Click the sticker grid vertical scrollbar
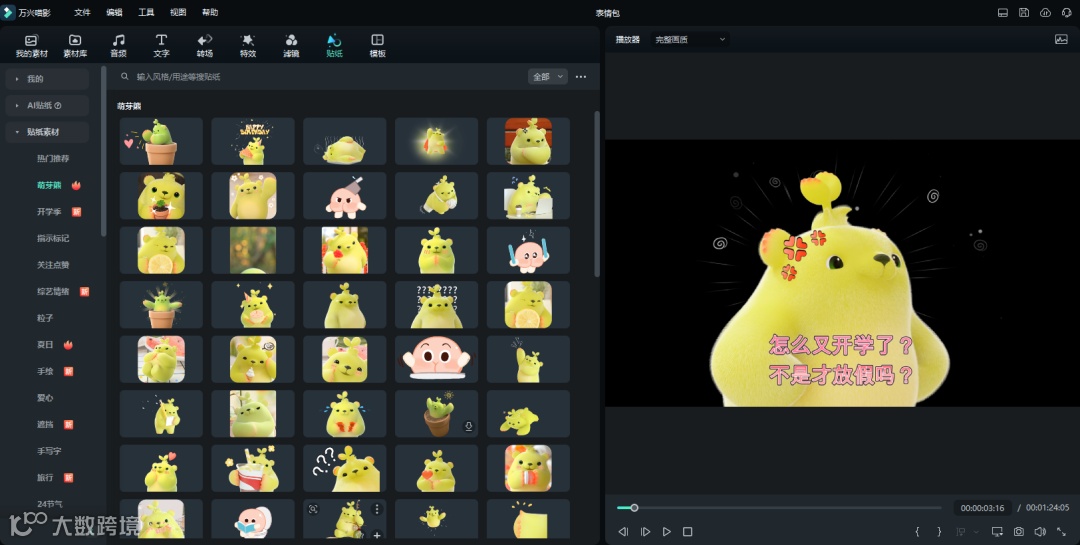The image size is (1080, 545). coord(596,194)
